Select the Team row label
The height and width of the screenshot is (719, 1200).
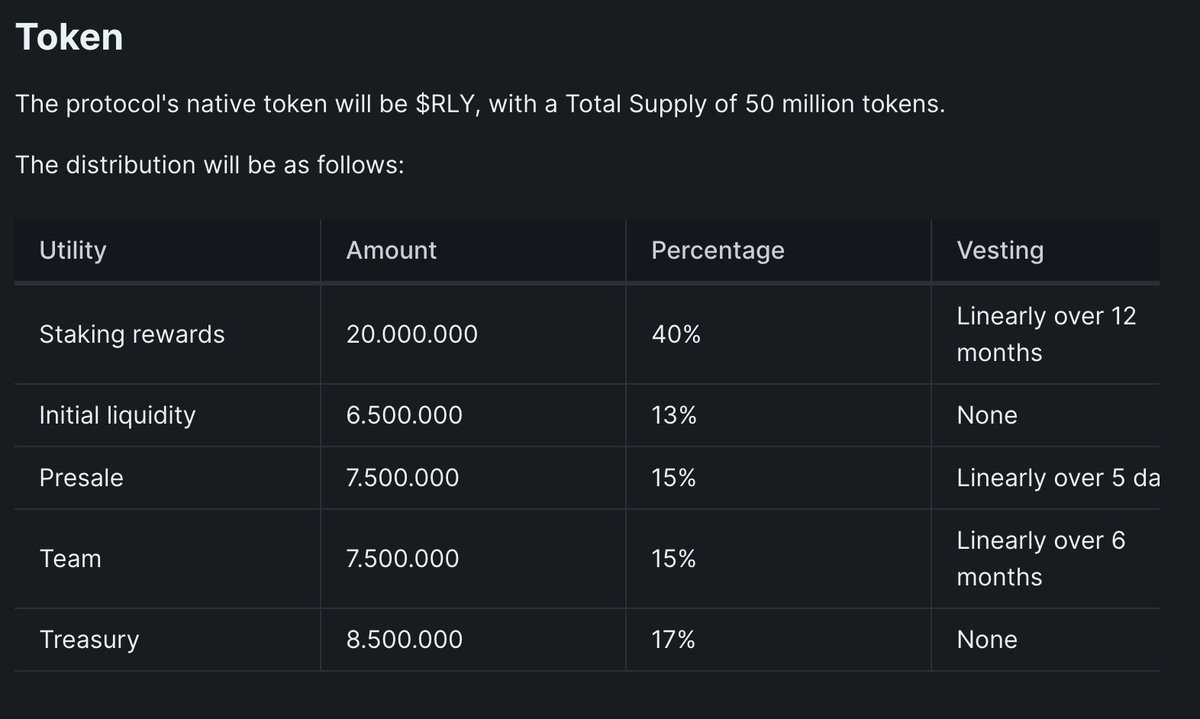click(70, 558)
